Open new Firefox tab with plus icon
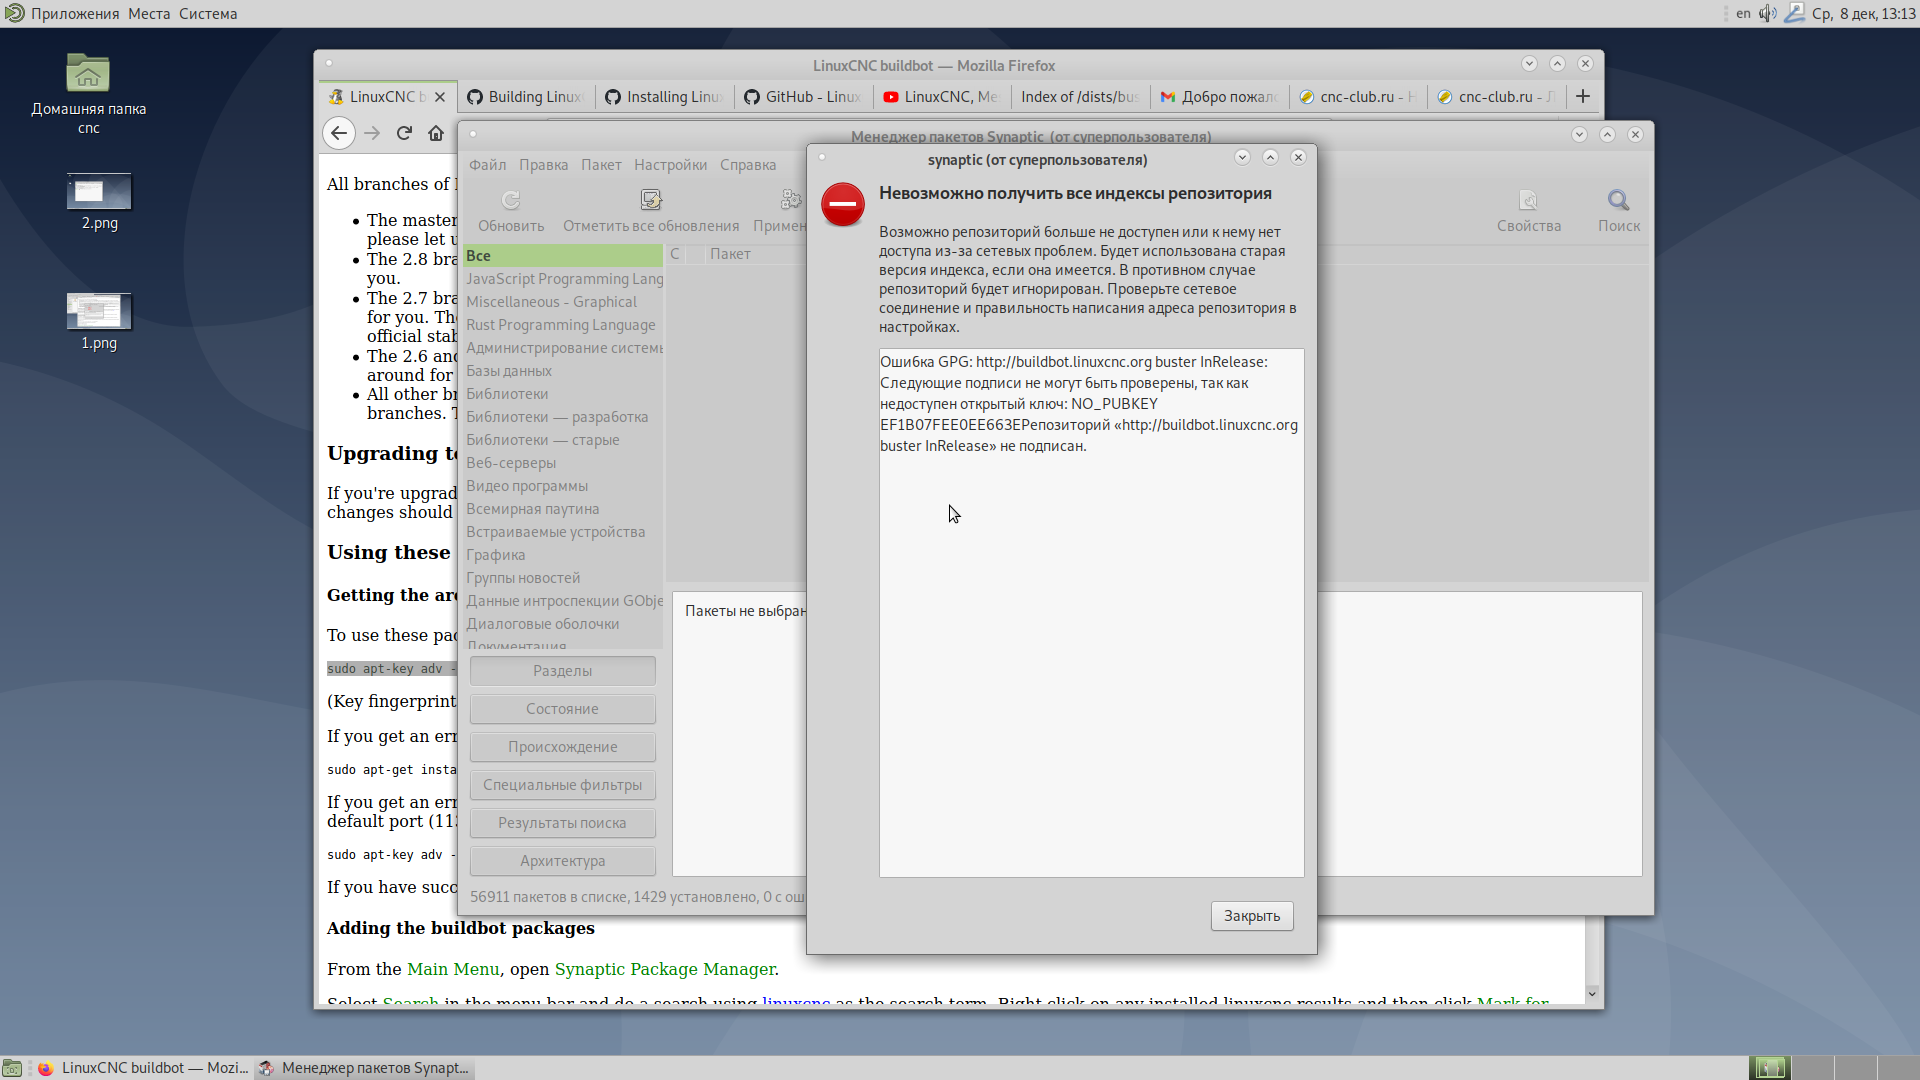 [1582, 97]
